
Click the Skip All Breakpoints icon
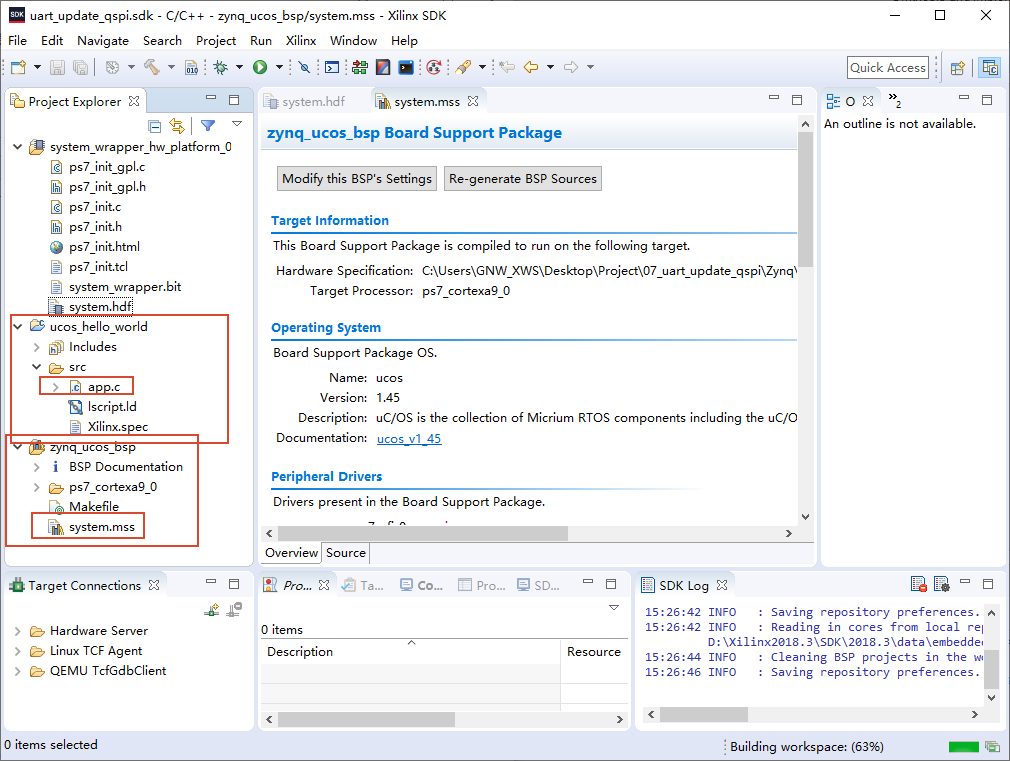tap(304, 67)
